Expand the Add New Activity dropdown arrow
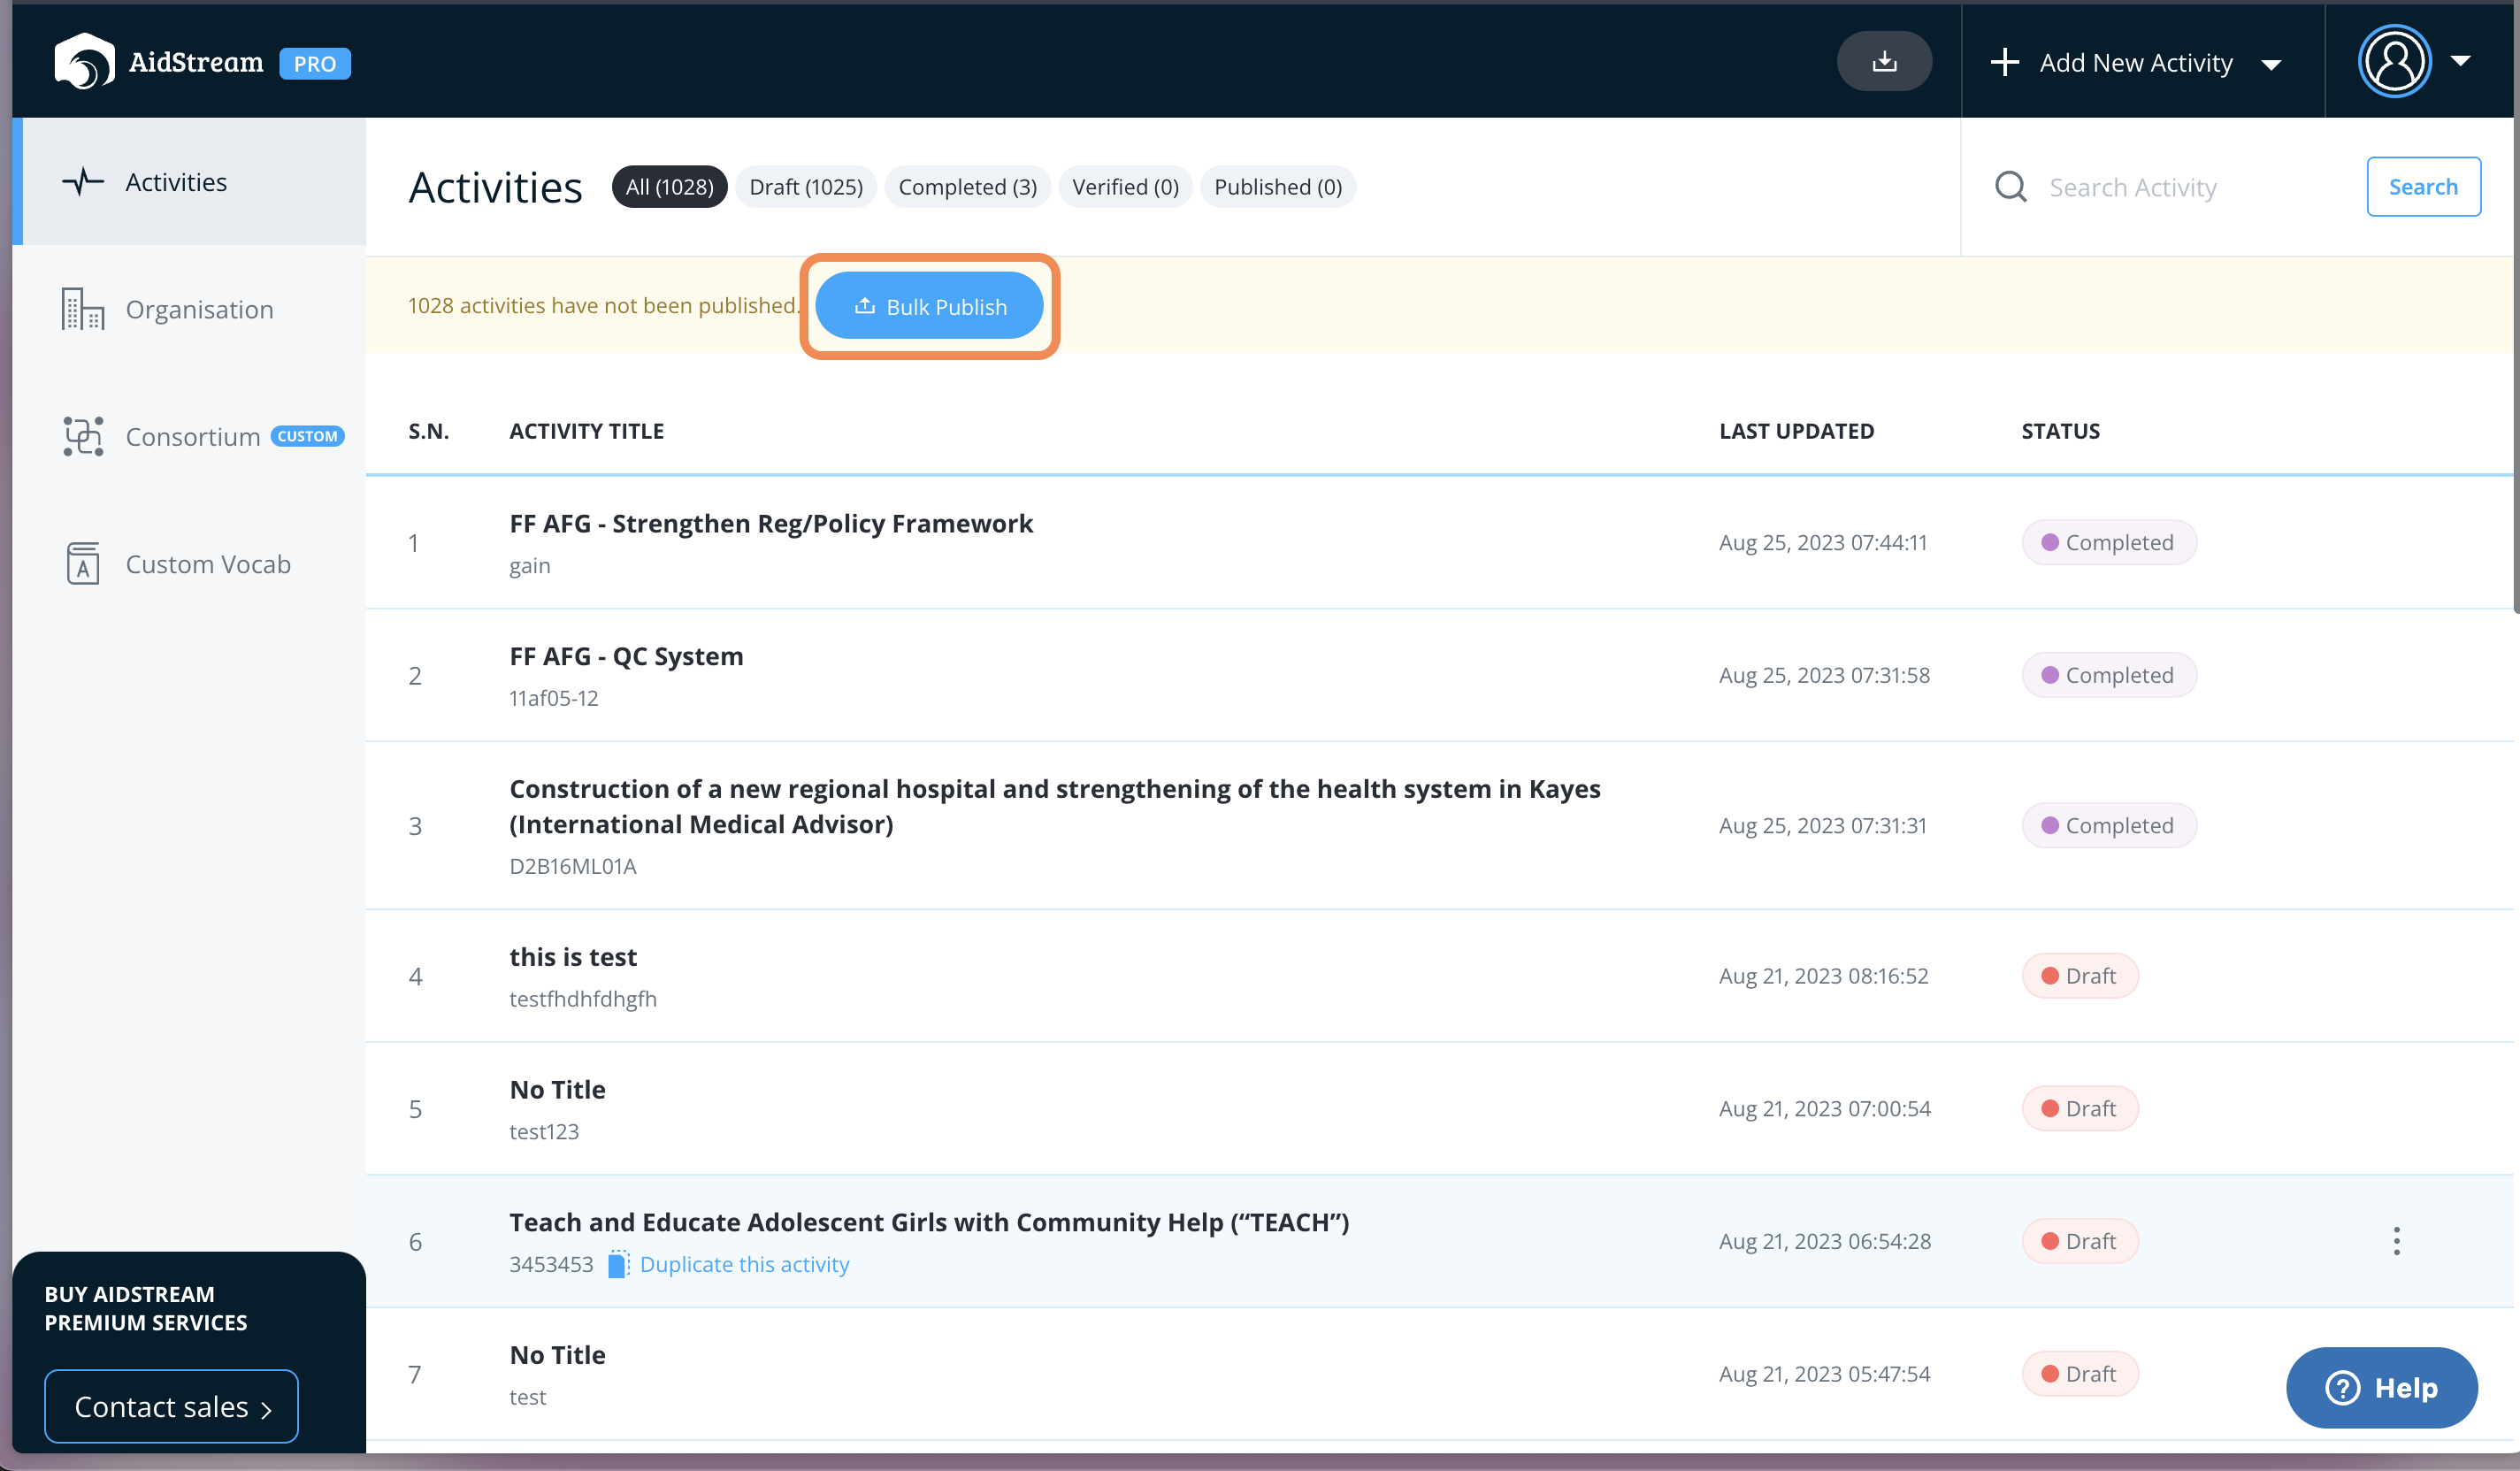The height and width of the screenshot is (1471, 2520). pos(2271,64)
